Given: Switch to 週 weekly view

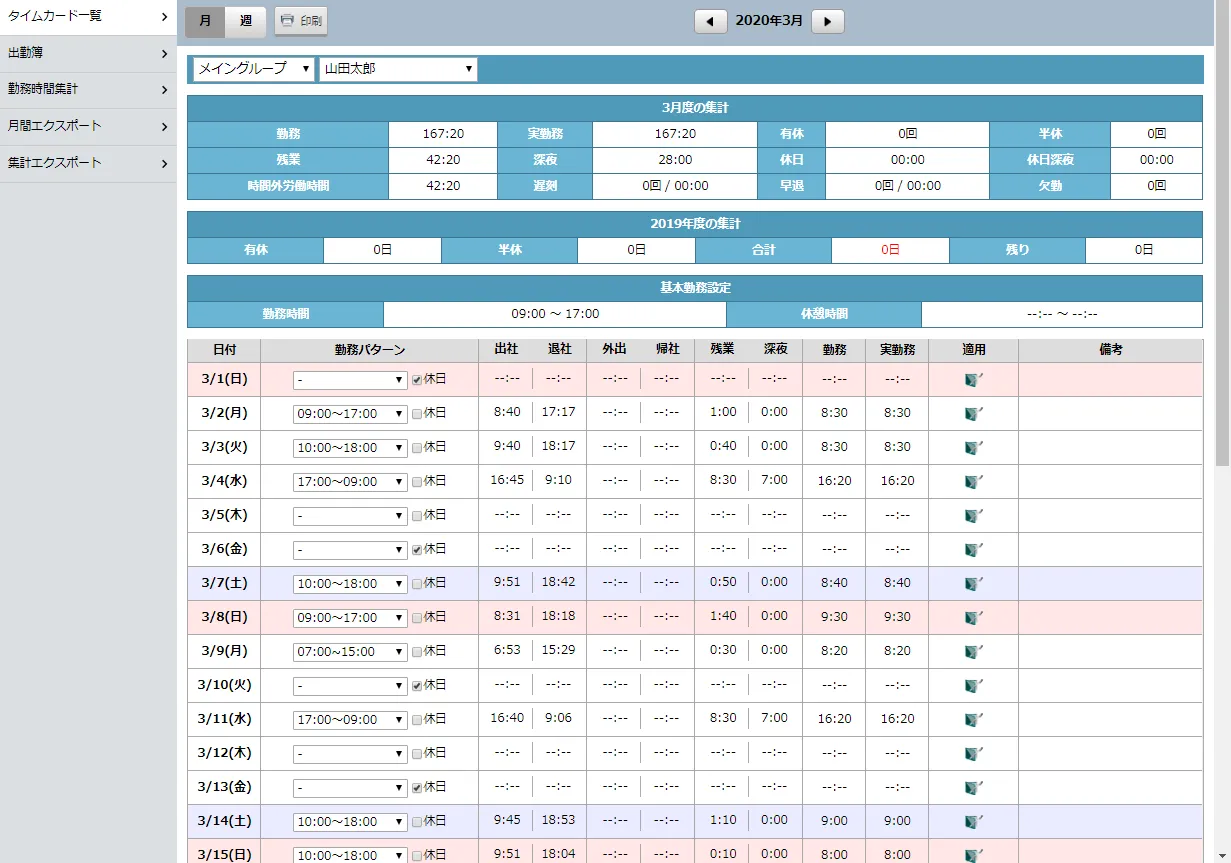Looking at the screenshot, I should (246, 21).
